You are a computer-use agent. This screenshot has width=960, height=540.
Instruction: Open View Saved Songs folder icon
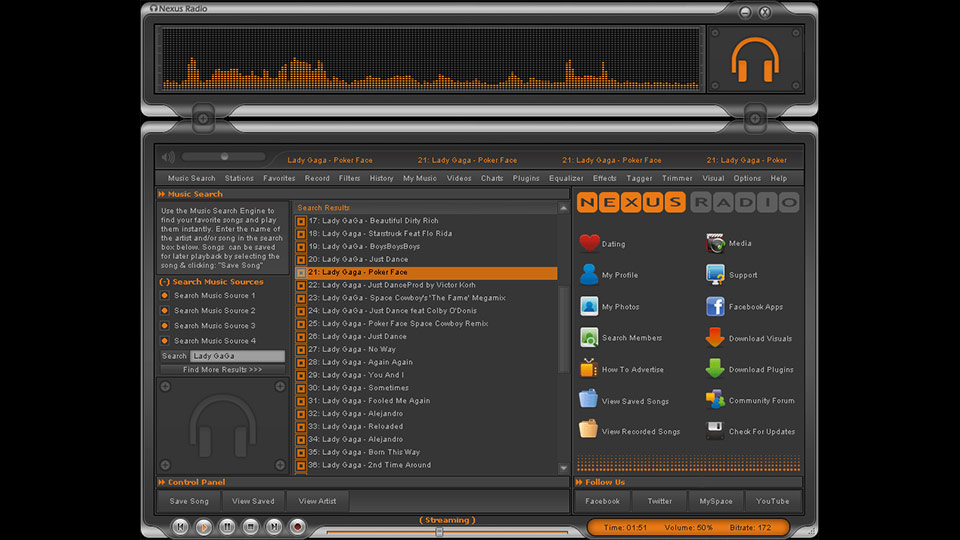pyautogui.click(x=588, y=399)
